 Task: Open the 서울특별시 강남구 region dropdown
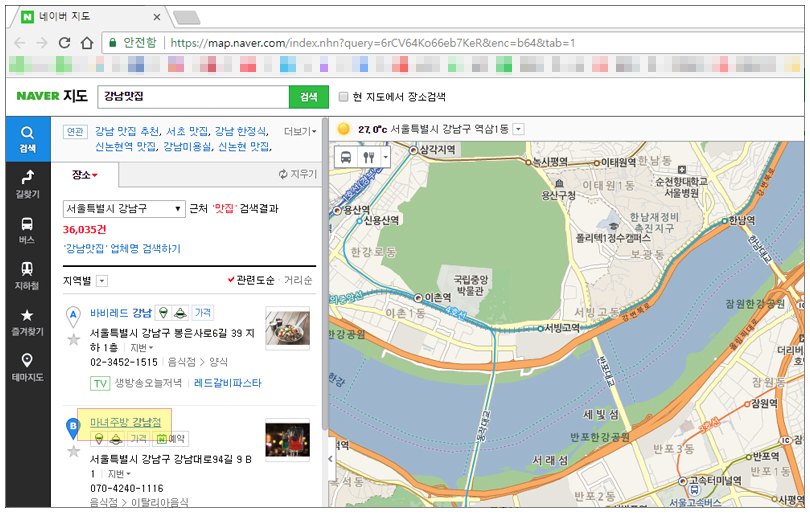[123, 209]
